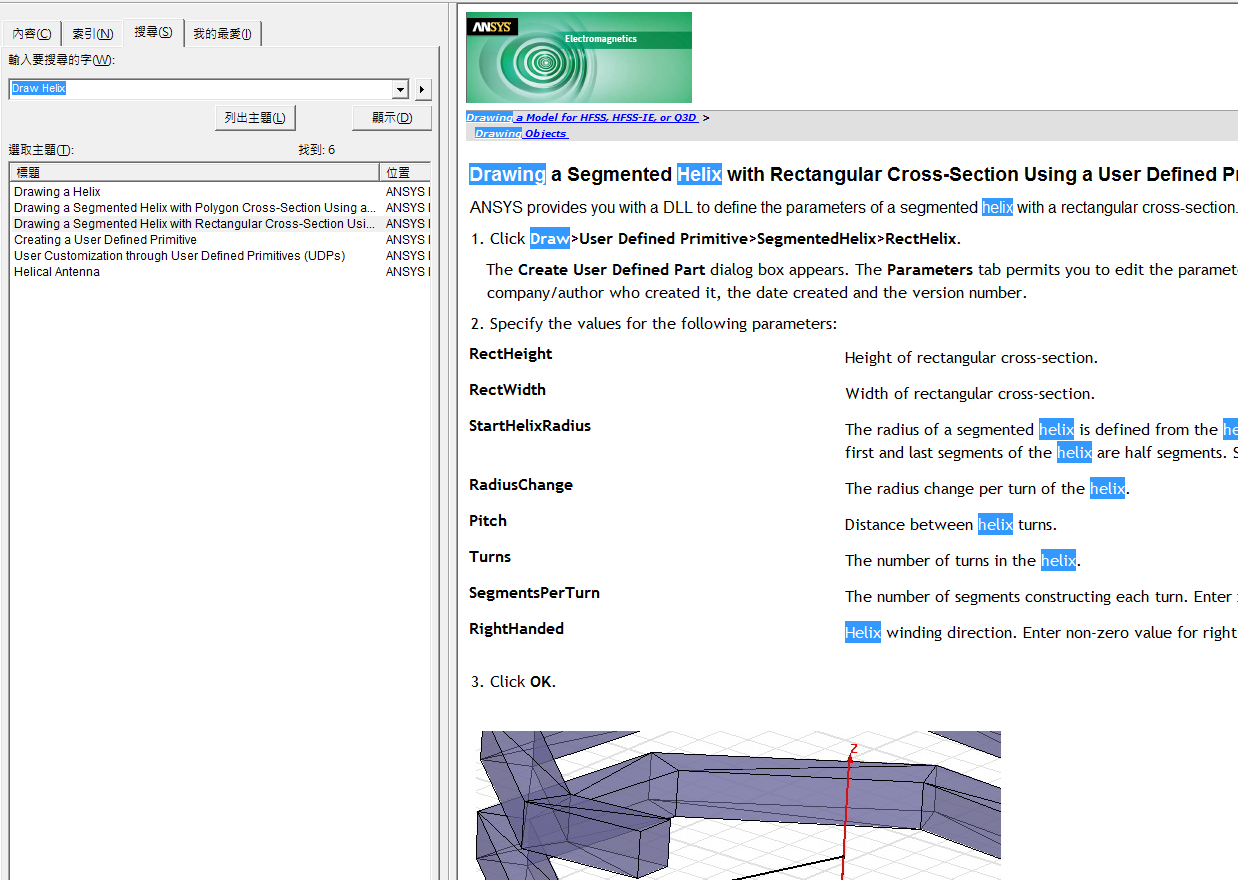Click the ANSYS Electromagnetics banner image
Viewport: 1238px width, 880px height.
(579, 57)
